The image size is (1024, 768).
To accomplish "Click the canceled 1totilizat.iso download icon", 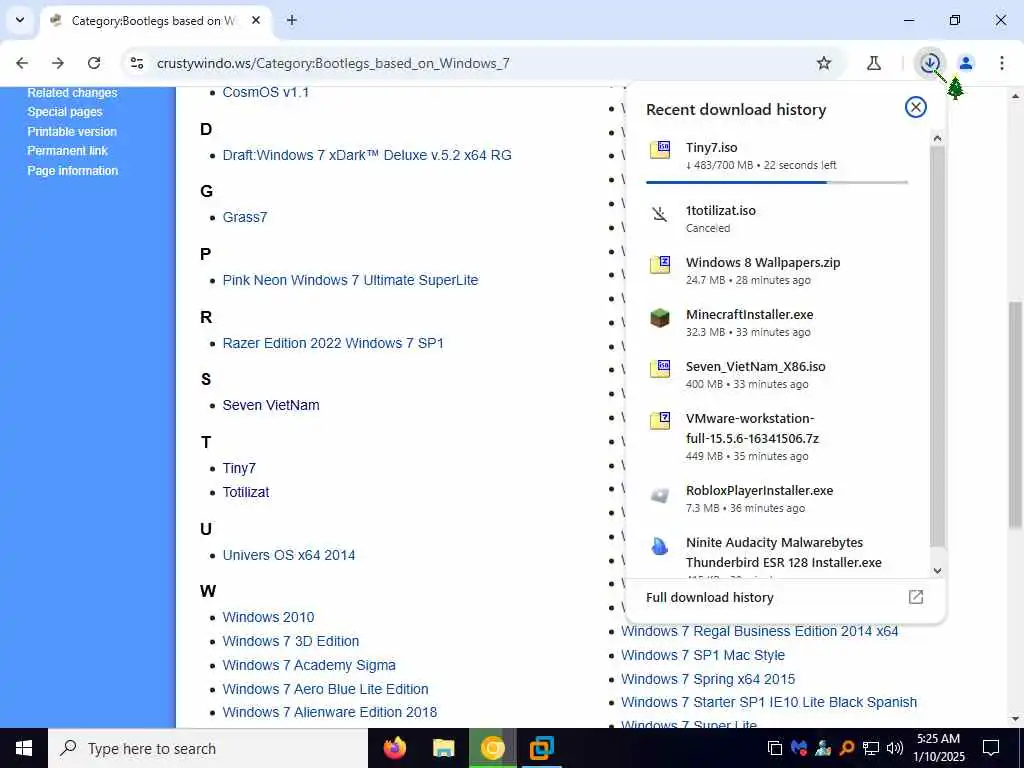I will (660, 214).
